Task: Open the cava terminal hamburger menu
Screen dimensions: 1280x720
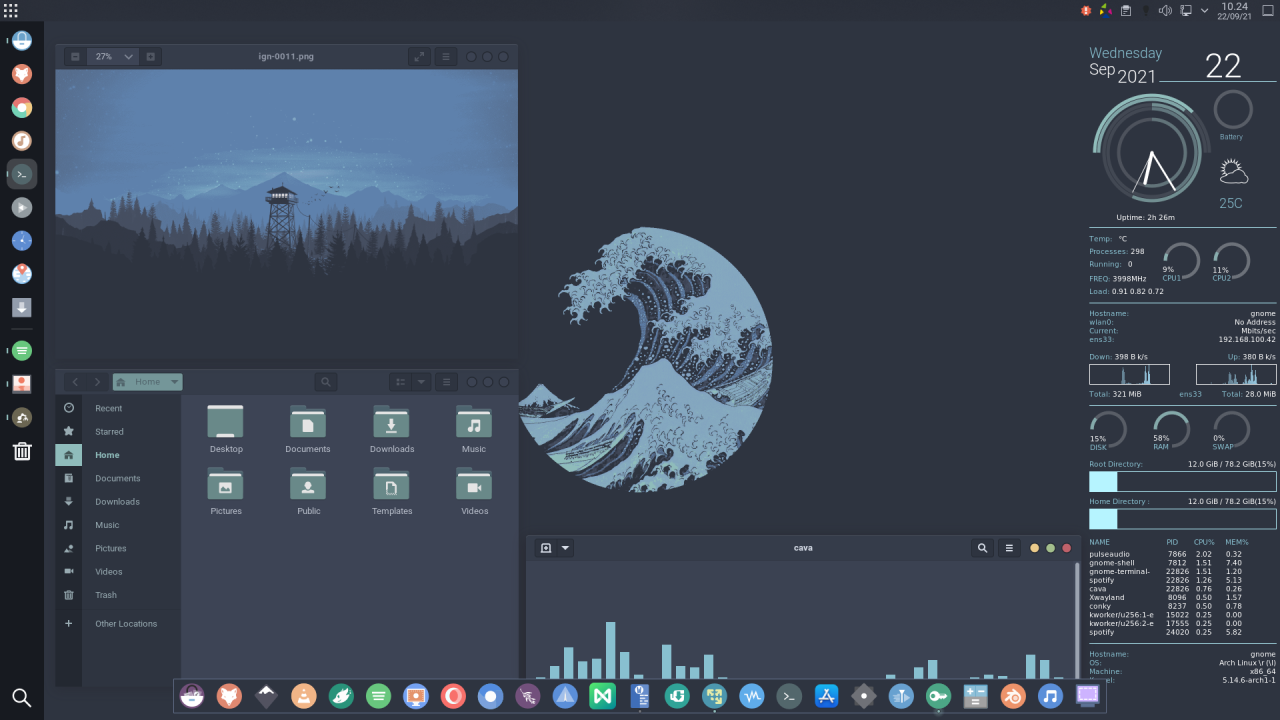Action: (1009, 548)
